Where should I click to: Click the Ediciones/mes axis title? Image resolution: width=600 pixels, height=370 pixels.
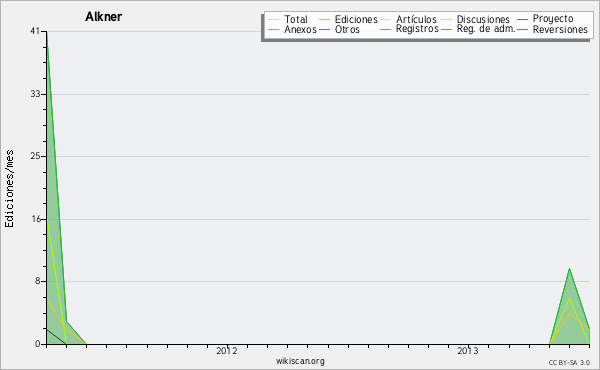point(9,189)
